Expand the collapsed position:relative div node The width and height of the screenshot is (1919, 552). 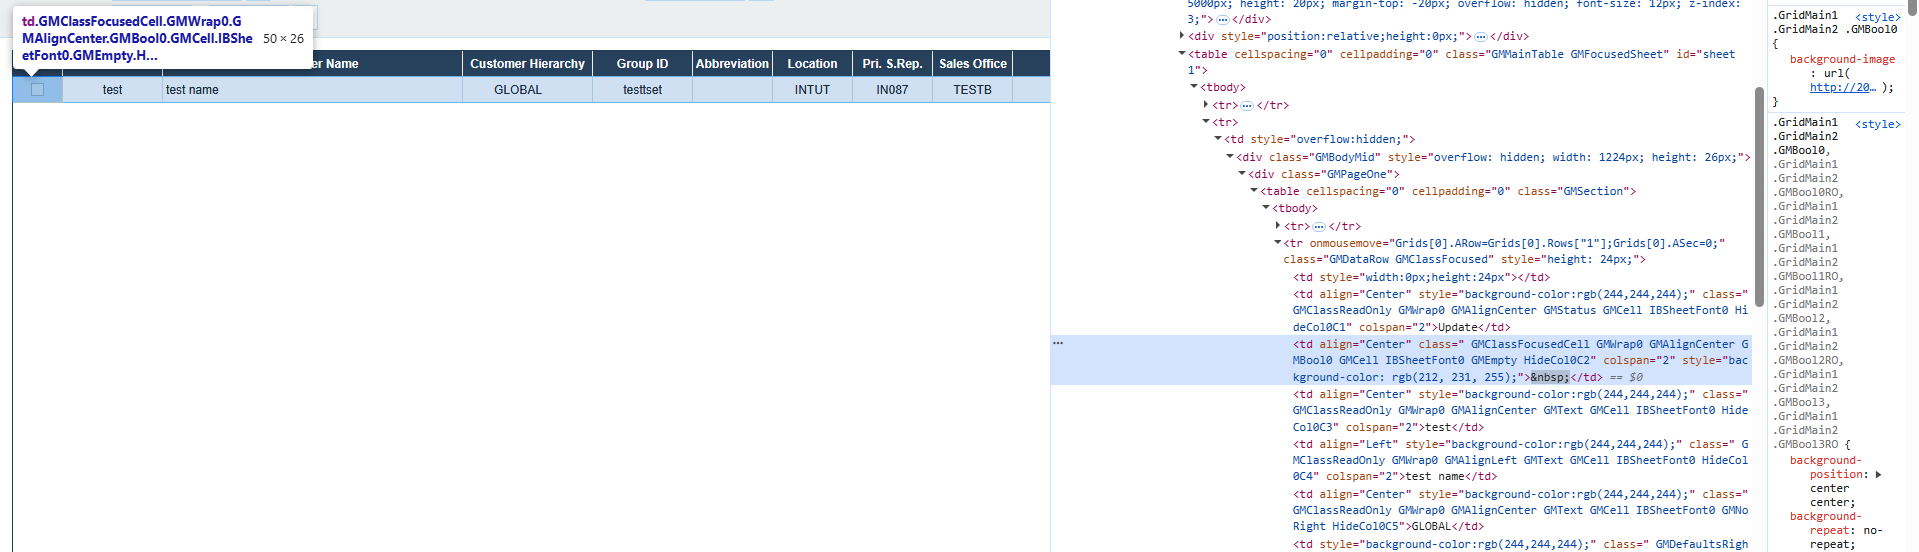pos(1182,36)
